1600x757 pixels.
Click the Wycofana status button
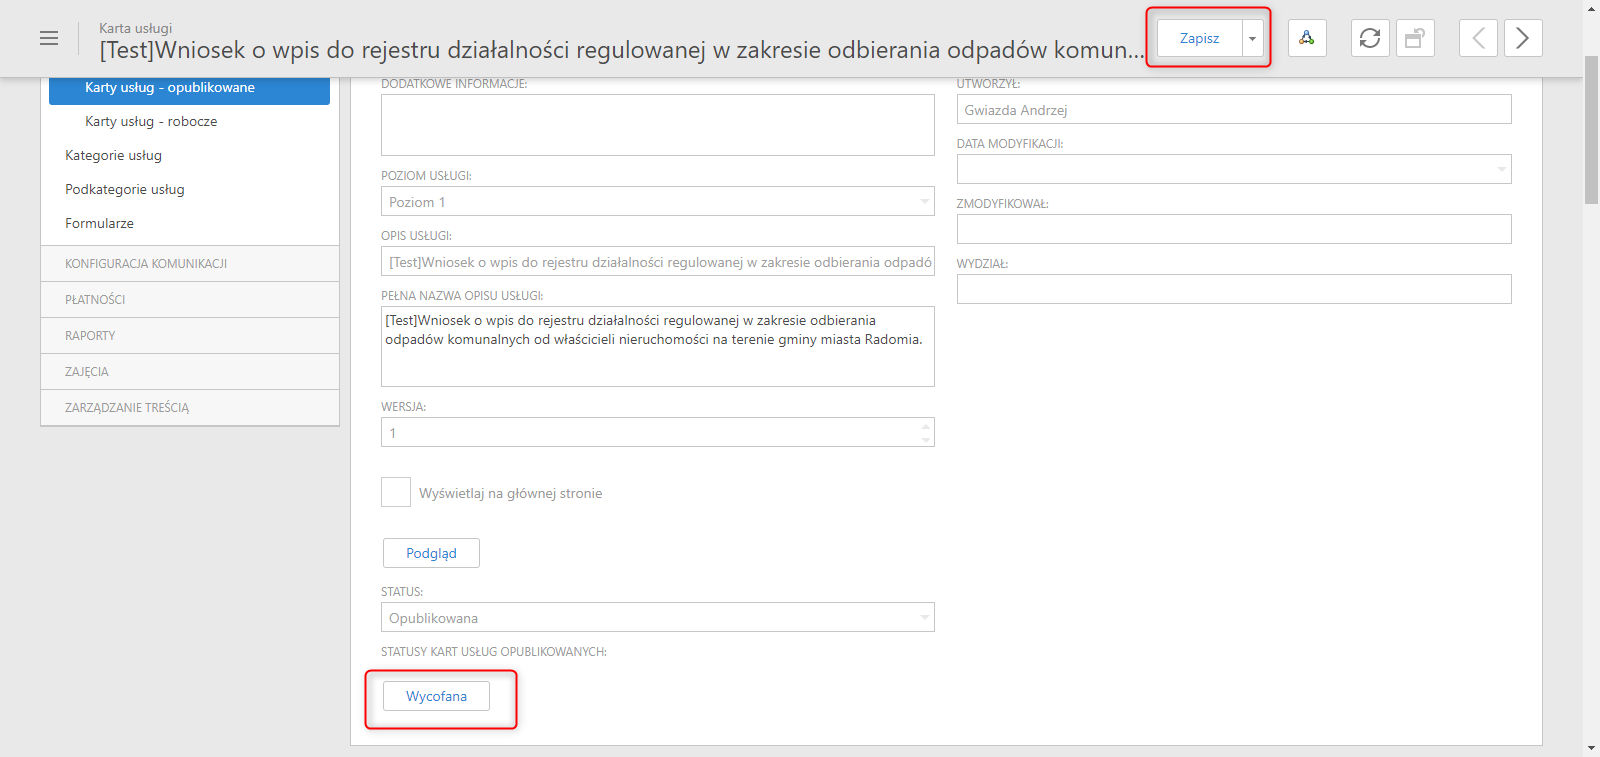[x=436, y=696]
